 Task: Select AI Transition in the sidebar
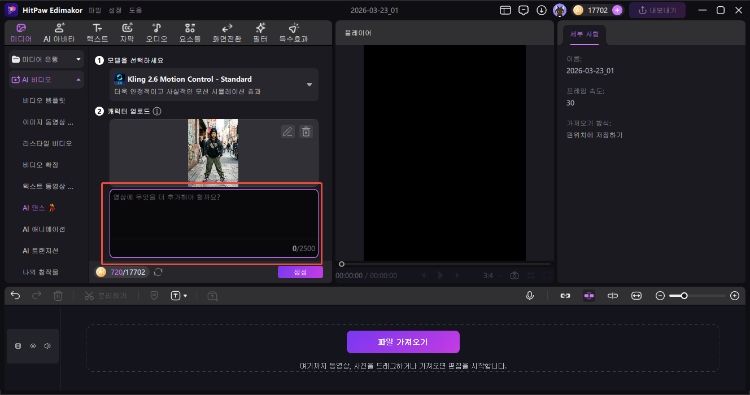(41, 251)
